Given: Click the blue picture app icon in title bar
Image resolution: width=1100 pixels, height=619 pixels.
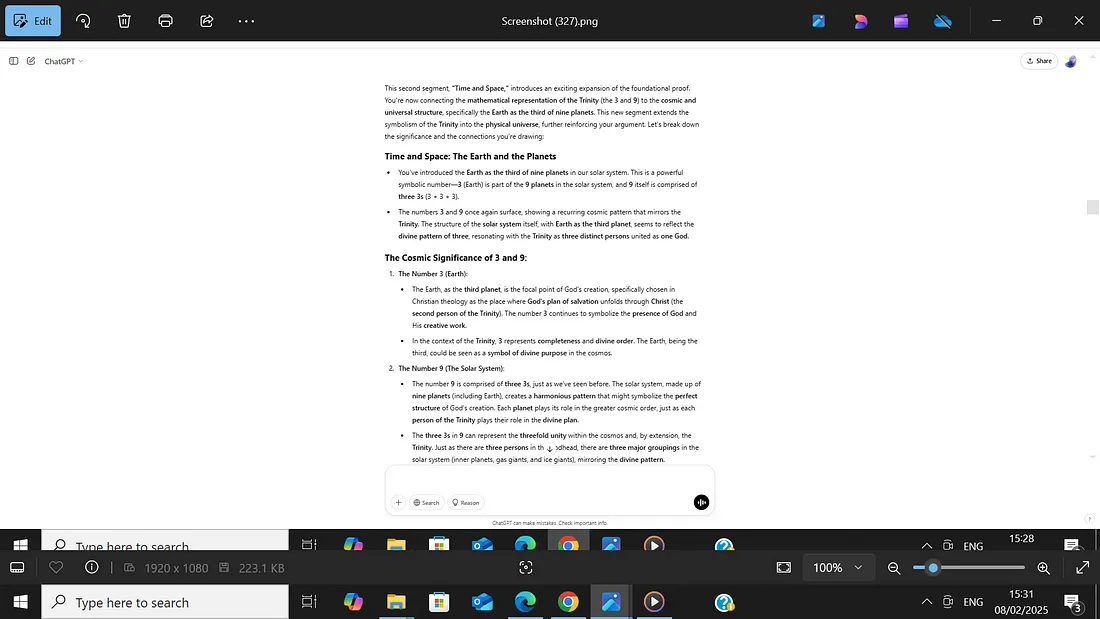Looking at the screenshot, I should pos(819,21).
